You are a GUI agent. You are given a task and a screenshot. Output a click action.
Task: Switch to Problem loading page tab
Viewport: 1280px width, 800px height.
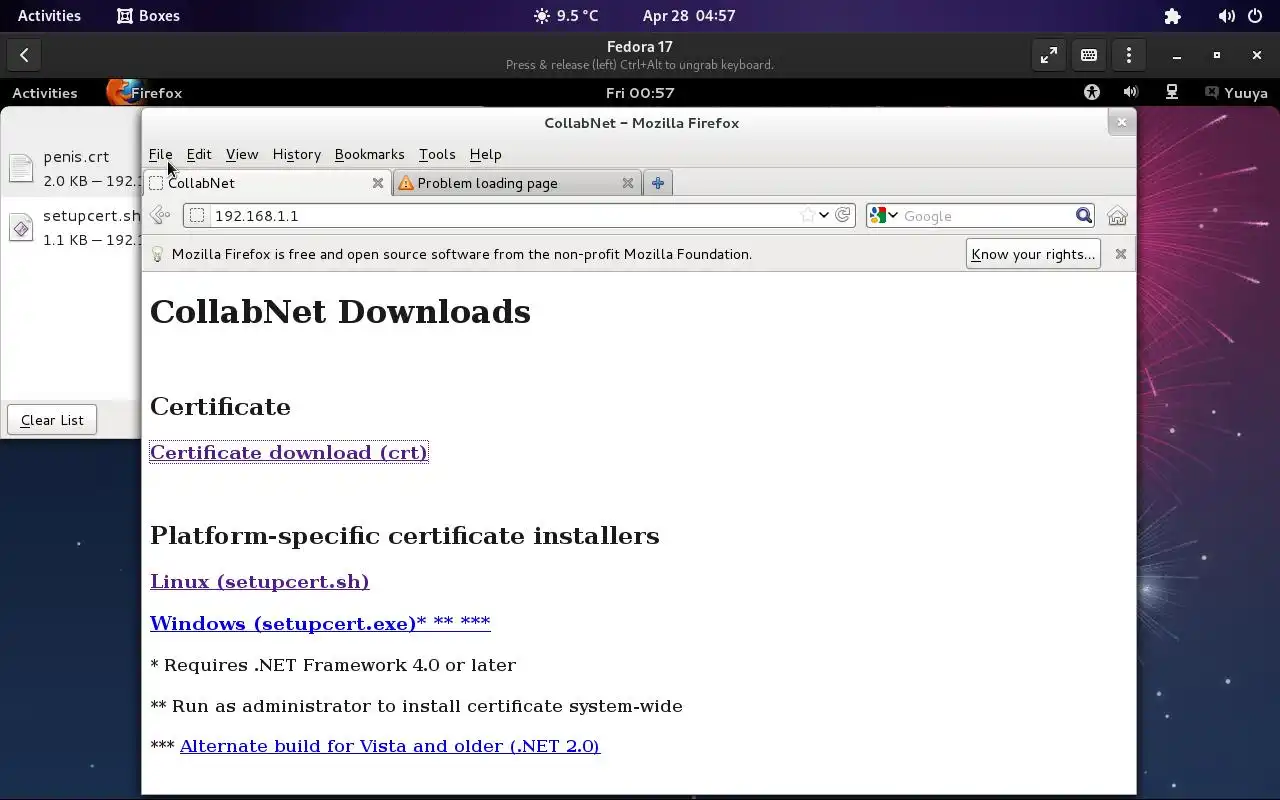pyautogui.click(x=516, y=183)
